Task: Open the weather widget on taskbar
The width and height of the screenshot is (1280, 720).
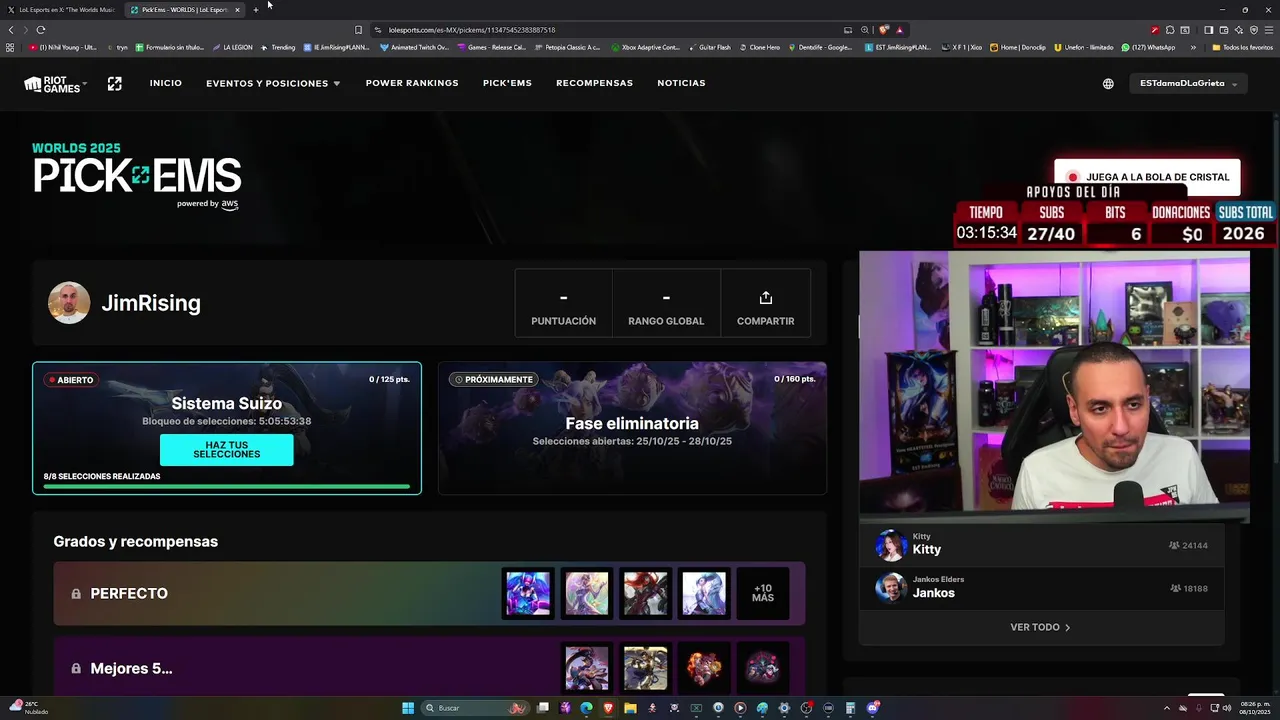Action: click(28, 708)
